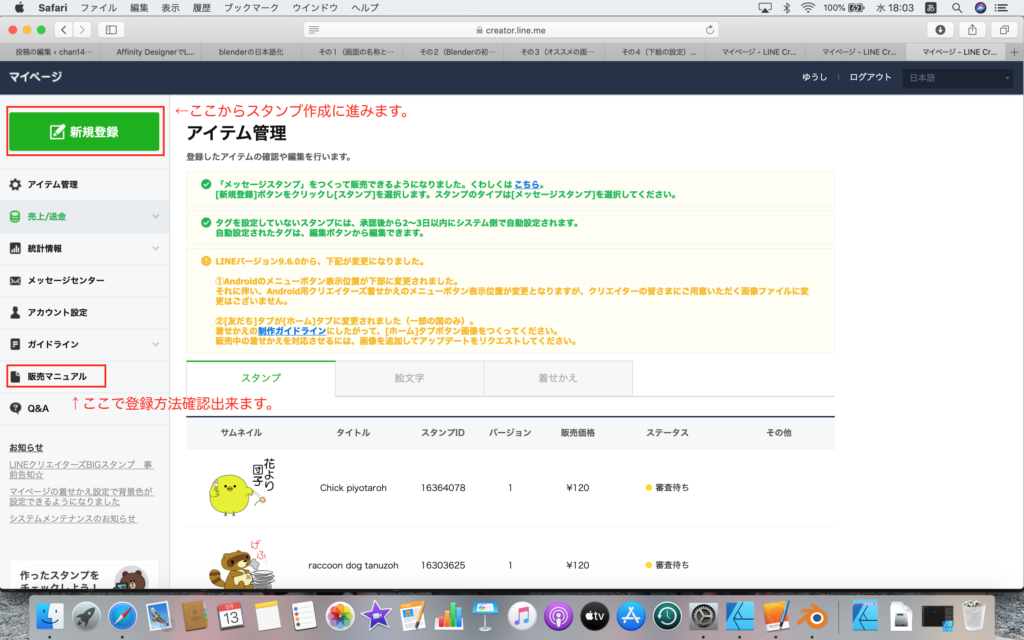Viewport: 1024px width, 640px height.
Task: Open Photos app in the Dock
Action: click(x=340, y=616)
